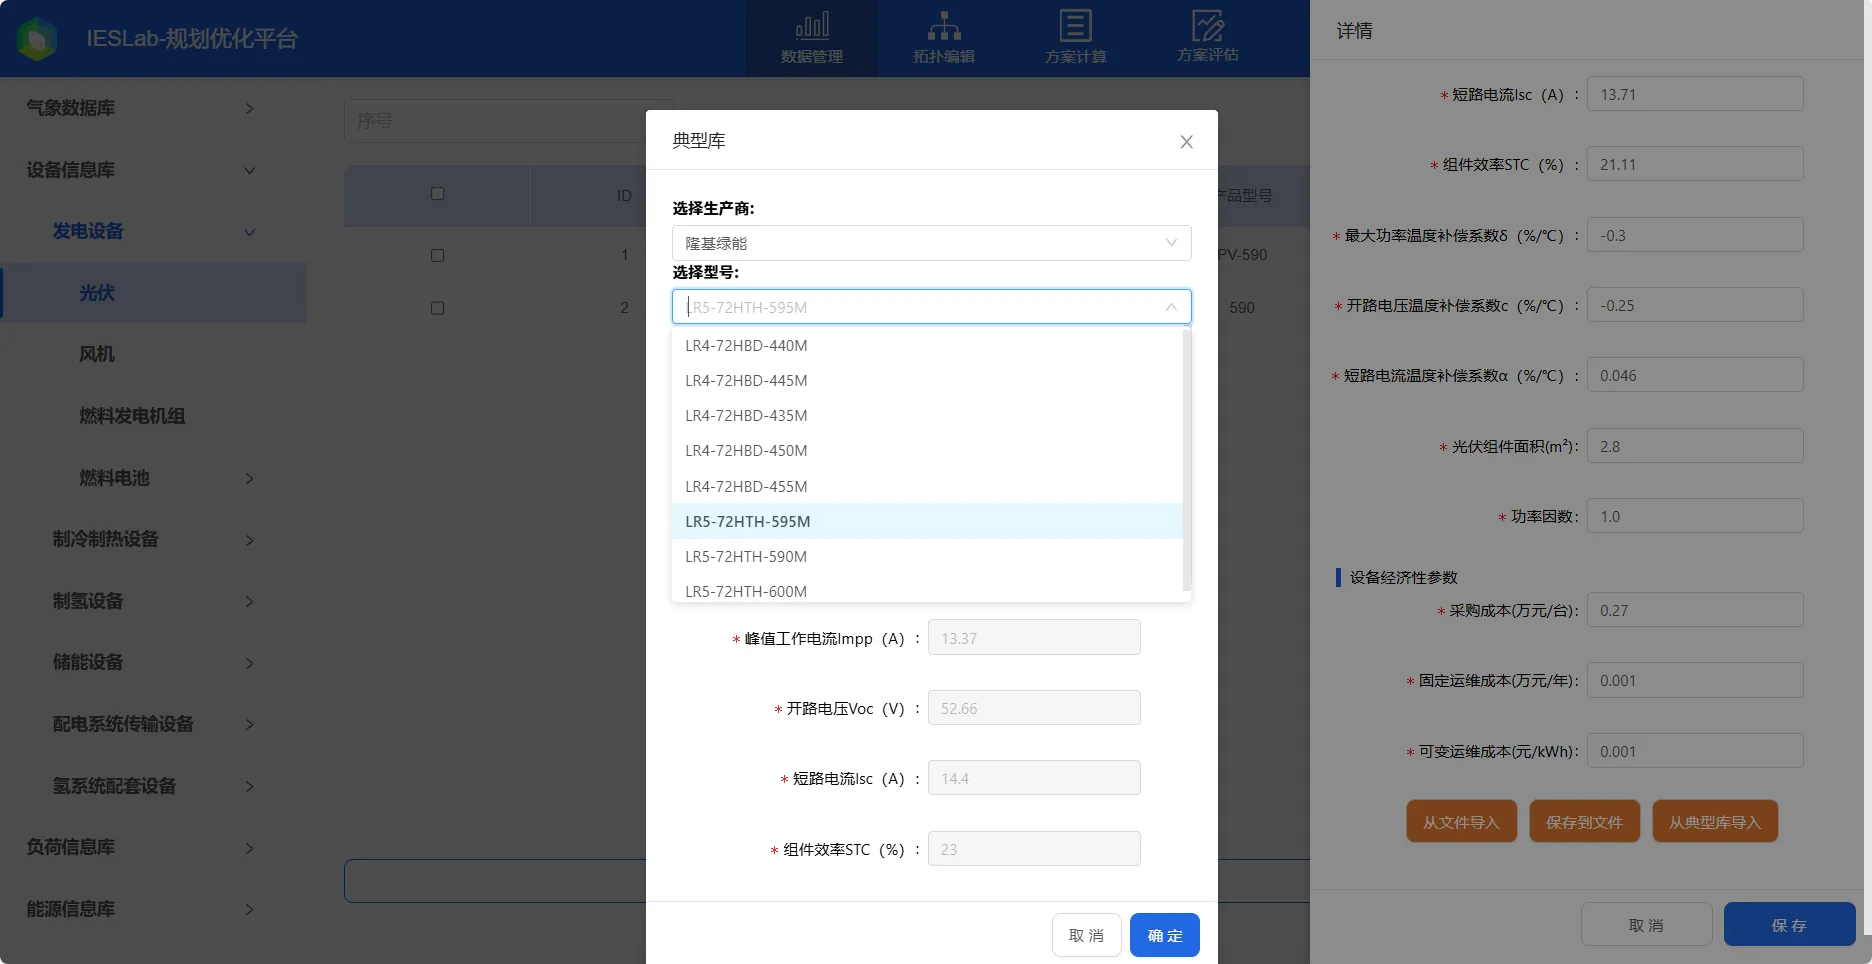The width and height of the screenshot is (1872, 964).
Task: Choose model LR4-72HBD-450M from the list
Action: tap(927, 451)
